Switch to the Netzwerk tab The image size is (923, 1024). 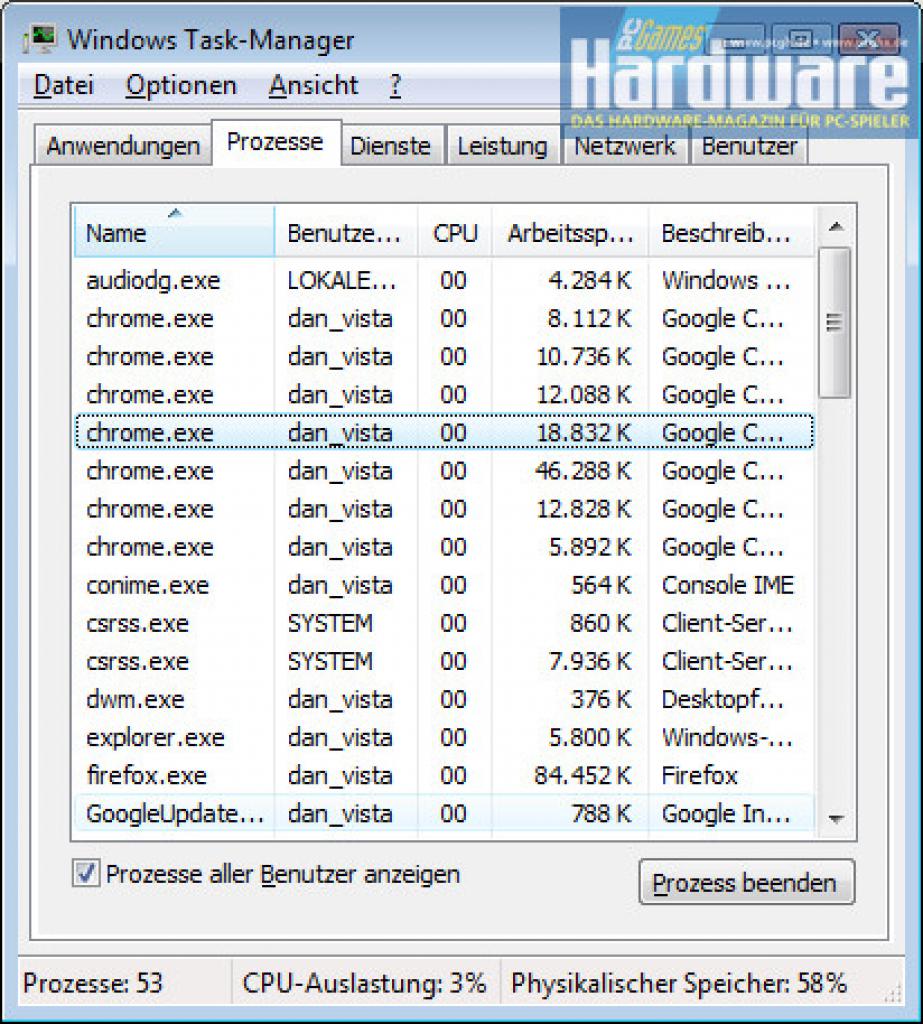(x=624, y=145)
